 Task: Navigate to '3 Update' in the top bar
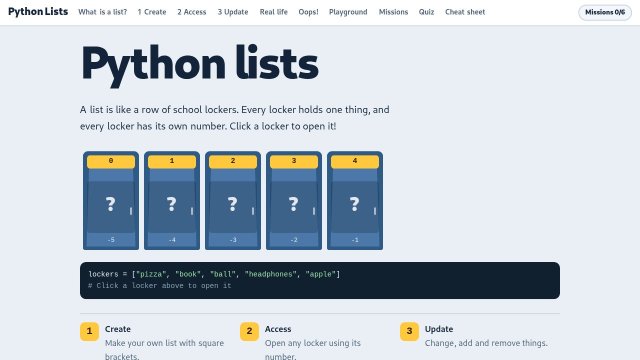pos(233,12)
